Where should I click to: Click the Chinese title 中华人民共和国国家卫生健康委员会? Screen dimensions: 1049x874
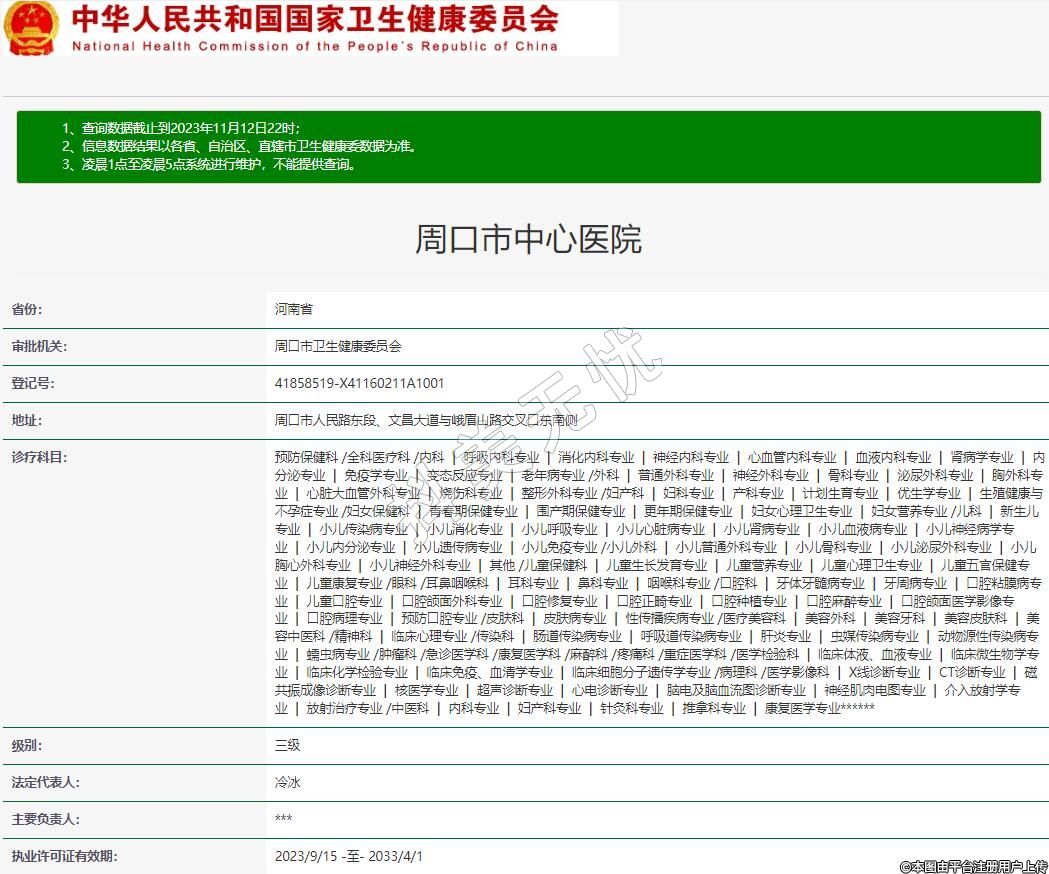click(x=314, y=19)
